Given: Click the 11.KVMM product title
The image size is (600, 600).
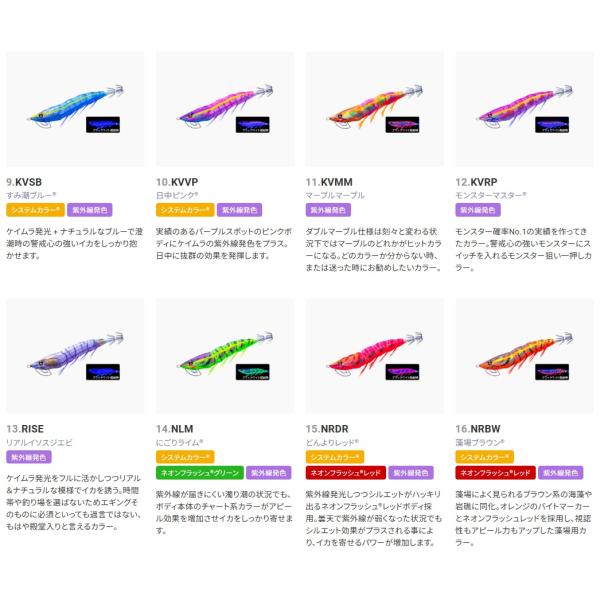Looking at the screenshot, I should (329, 182).
